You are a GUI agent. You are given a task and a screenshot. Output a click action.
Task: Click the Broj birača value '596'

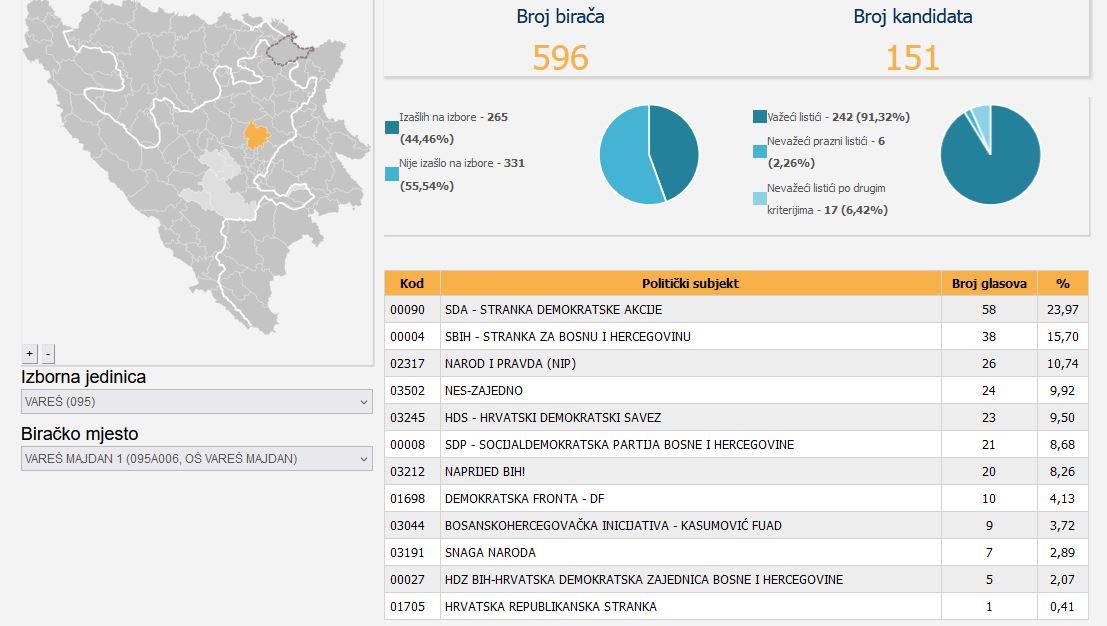(x=560, y=58)
